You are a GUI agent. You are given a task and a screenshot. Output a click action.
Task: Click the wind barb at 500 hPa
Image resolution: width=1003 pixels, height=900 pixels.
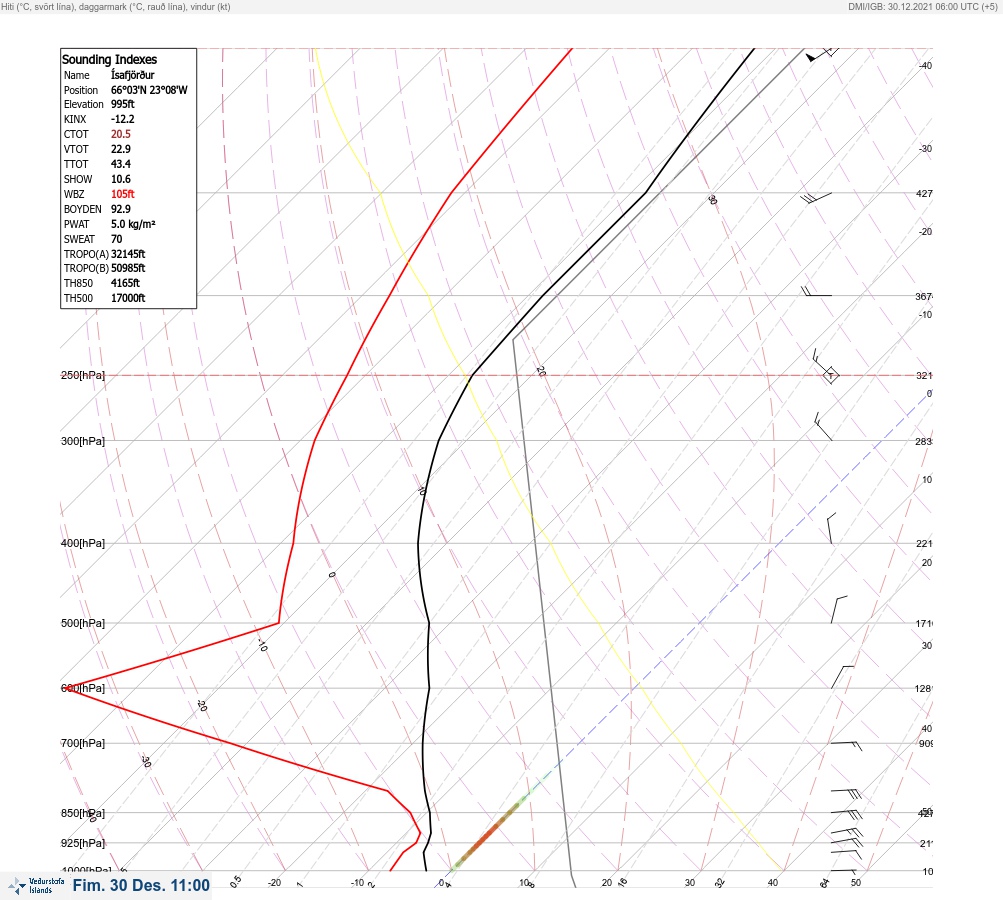point(839,610)
